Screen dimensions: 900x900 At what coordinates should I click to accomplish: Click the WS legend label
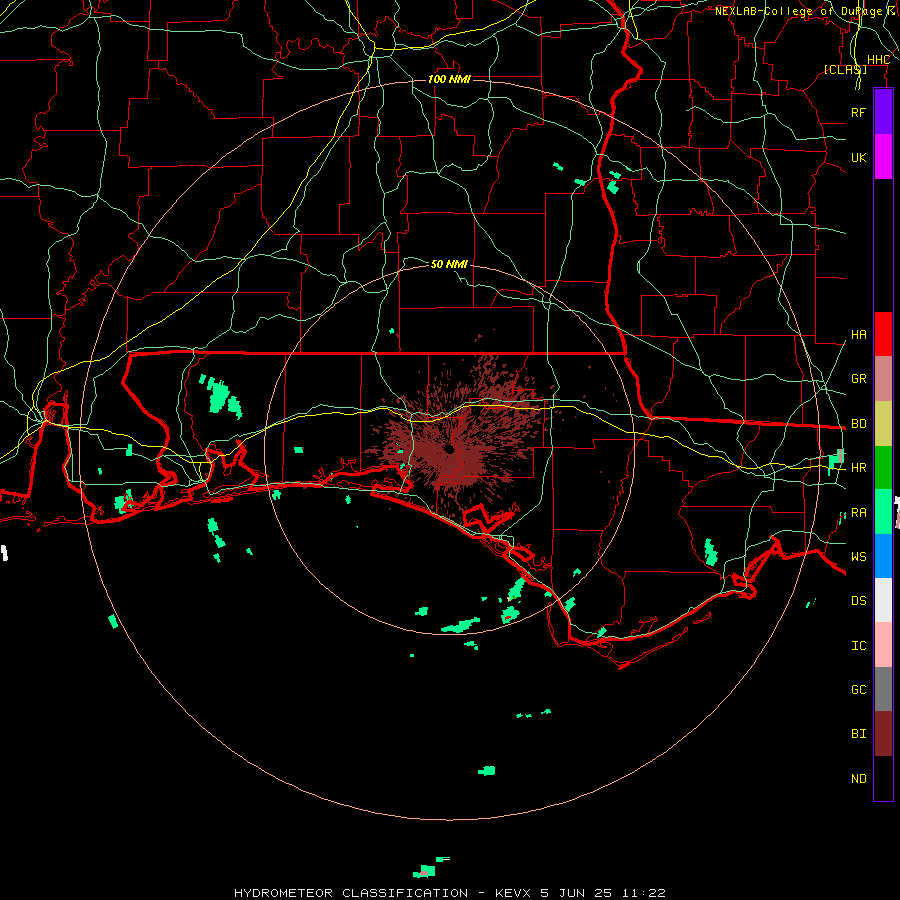coord(858,557)
